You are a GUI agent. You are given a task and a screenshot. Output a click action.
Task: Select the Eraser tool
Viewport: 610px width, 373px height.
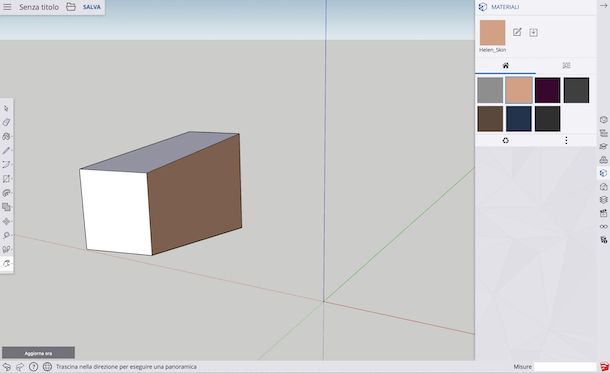(x=6, y=122)
